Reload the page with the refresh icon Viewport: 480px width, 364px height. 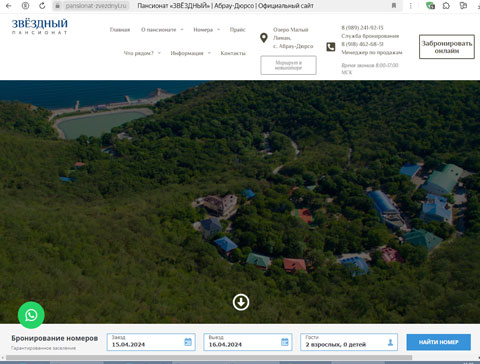42,6
